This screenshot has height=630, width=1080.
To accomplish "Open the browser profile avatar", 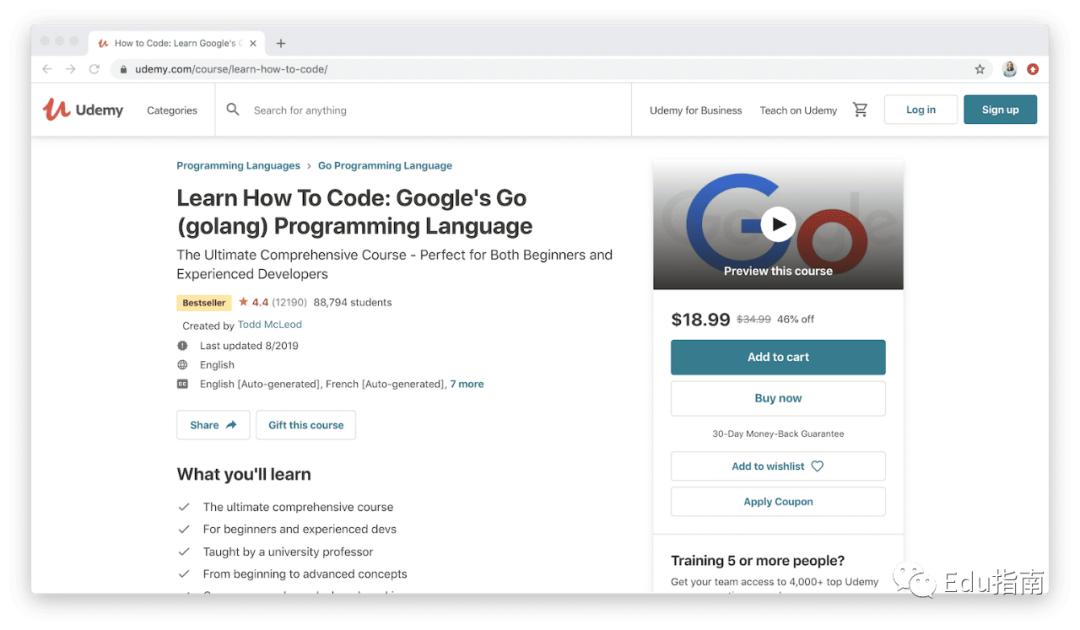I will (1009, 69).
